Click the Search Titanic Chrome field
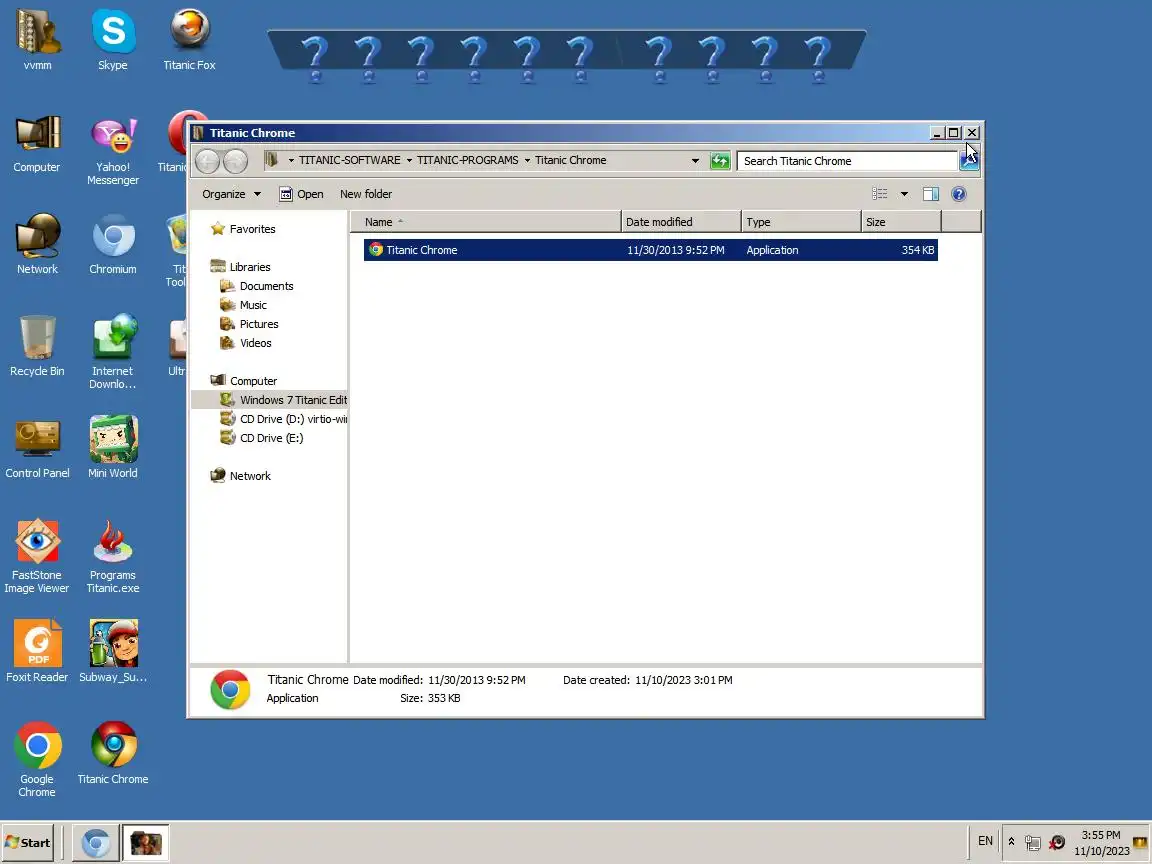The height and width of the screenshot is (864, 1152). (847, 161)
